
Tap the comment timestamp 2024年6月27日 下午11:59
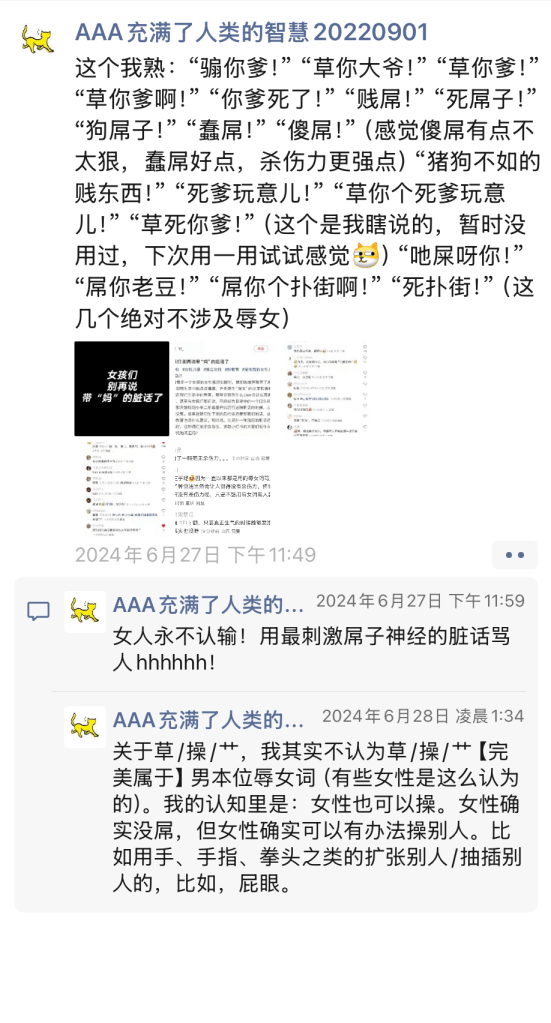click(x=420, y=601)
